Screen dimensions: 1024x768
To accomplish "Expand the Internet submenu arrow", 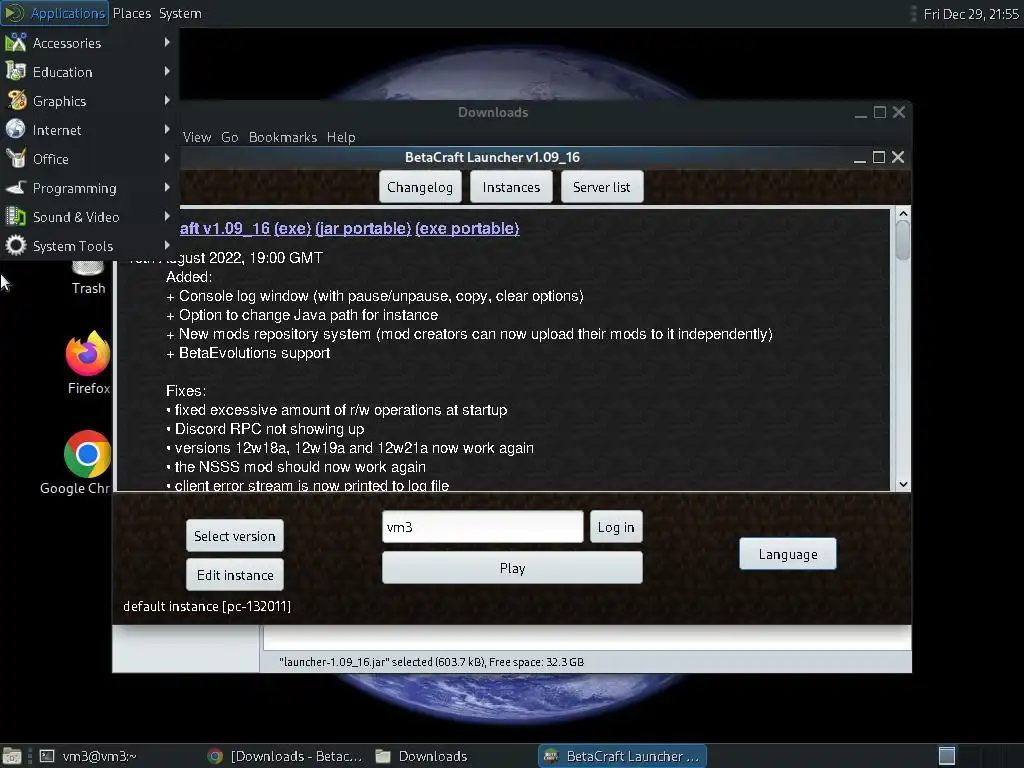I will tap(167, 129).
